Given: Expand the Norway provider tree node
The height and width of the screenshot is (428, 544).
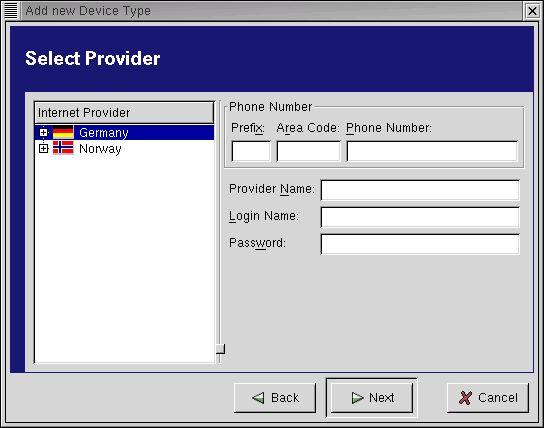Looking at the screenshot, I should [43, 148].
